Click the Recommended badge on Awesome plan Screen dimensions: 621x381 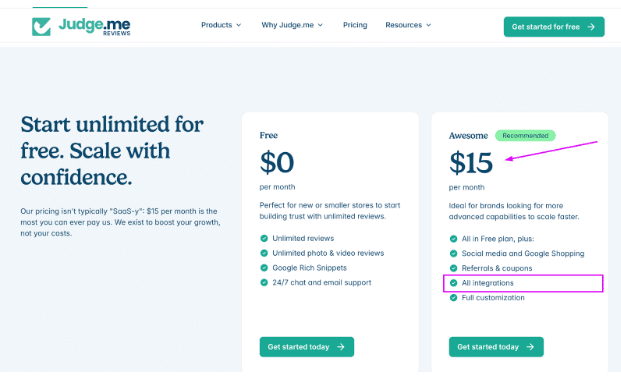point(525,136)
